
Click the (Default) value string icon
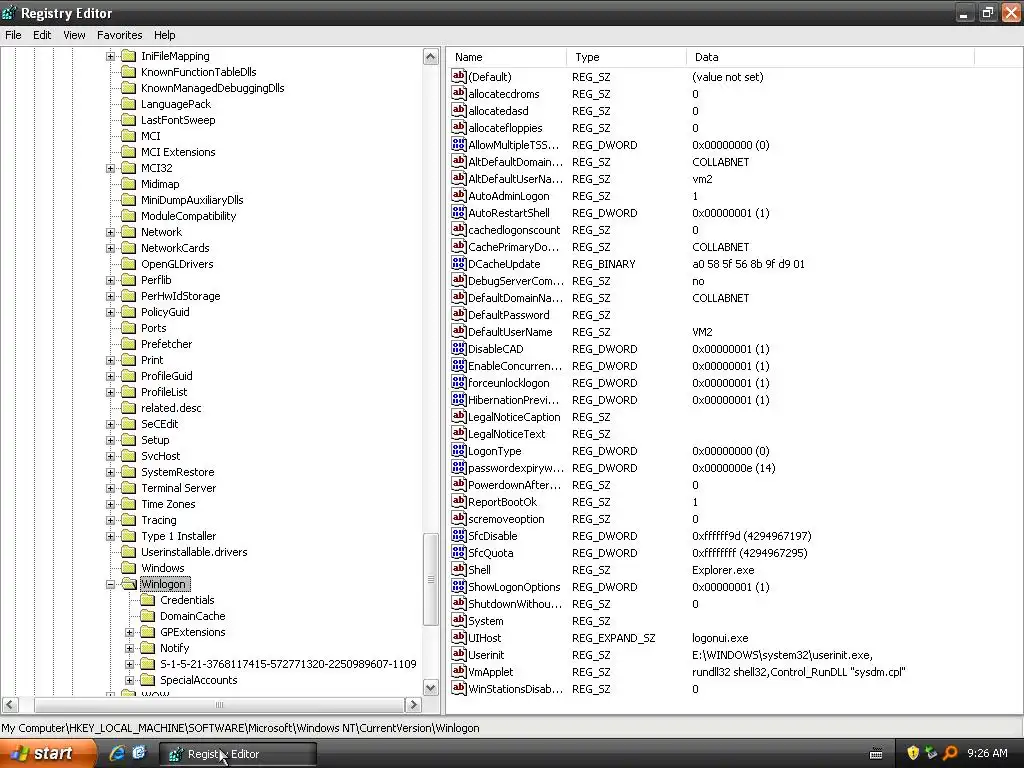tap(458, 76)
